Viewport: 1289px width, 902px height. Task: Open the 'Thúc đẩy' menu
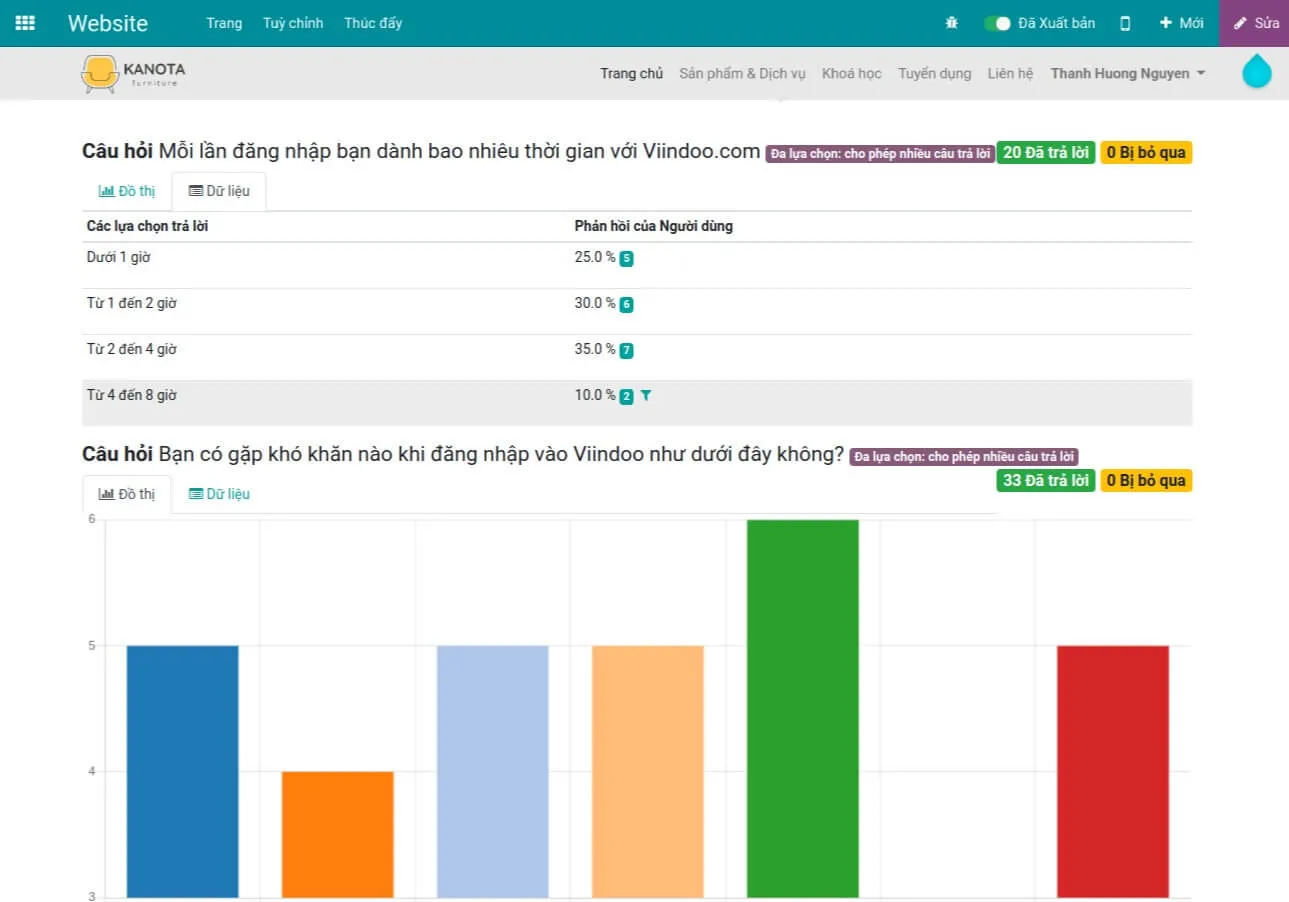point(373,23)
